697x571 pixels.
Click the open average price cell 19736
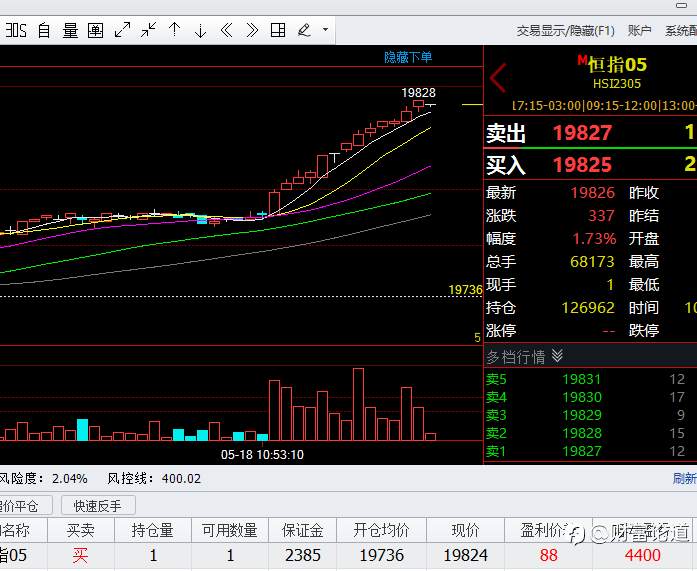381,555
